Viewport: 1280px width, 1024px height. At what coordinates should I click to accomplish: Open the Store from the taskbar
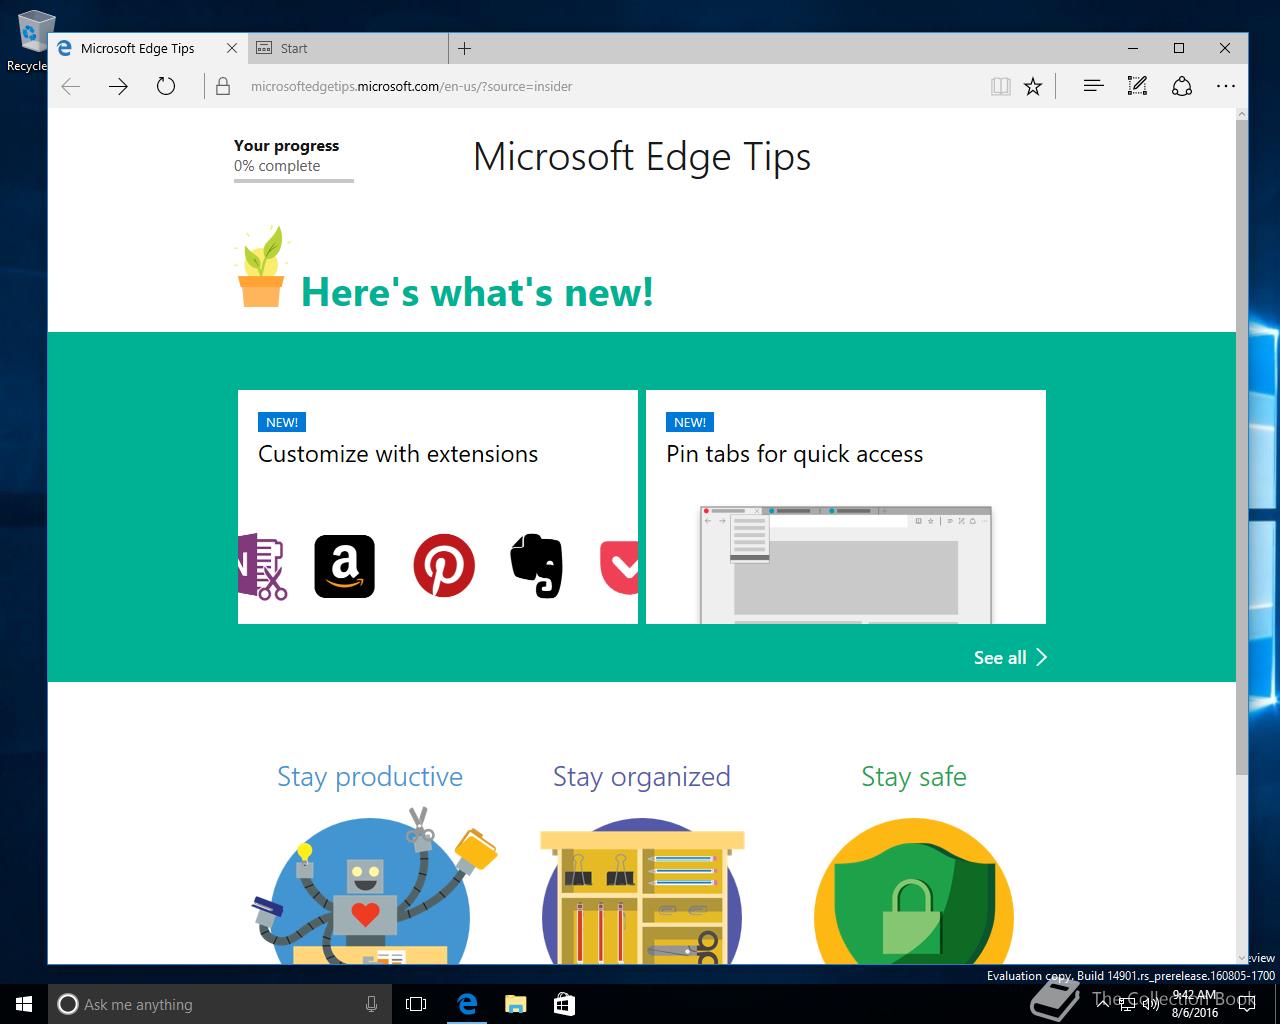(x=564, y=1004)
